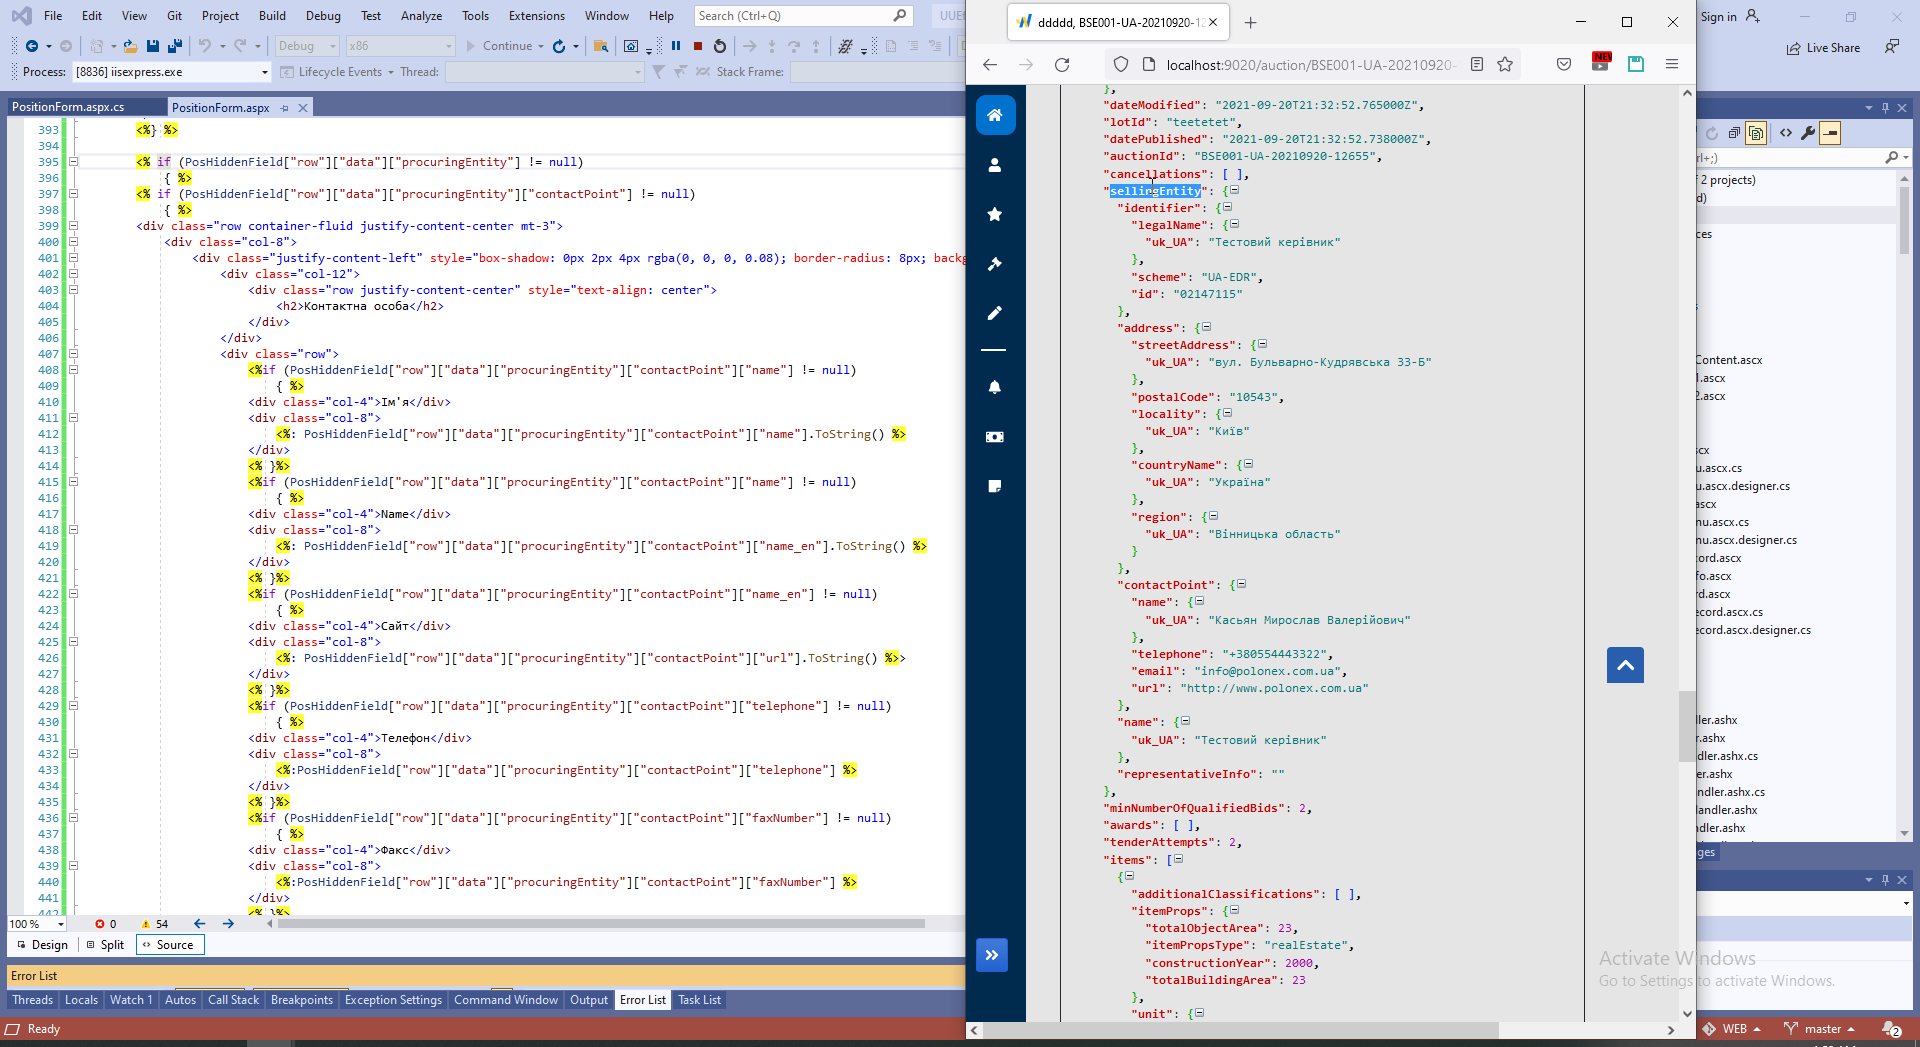
Task: Click the Save icon in Visual Studio toolbar
Action: (153, 46)
